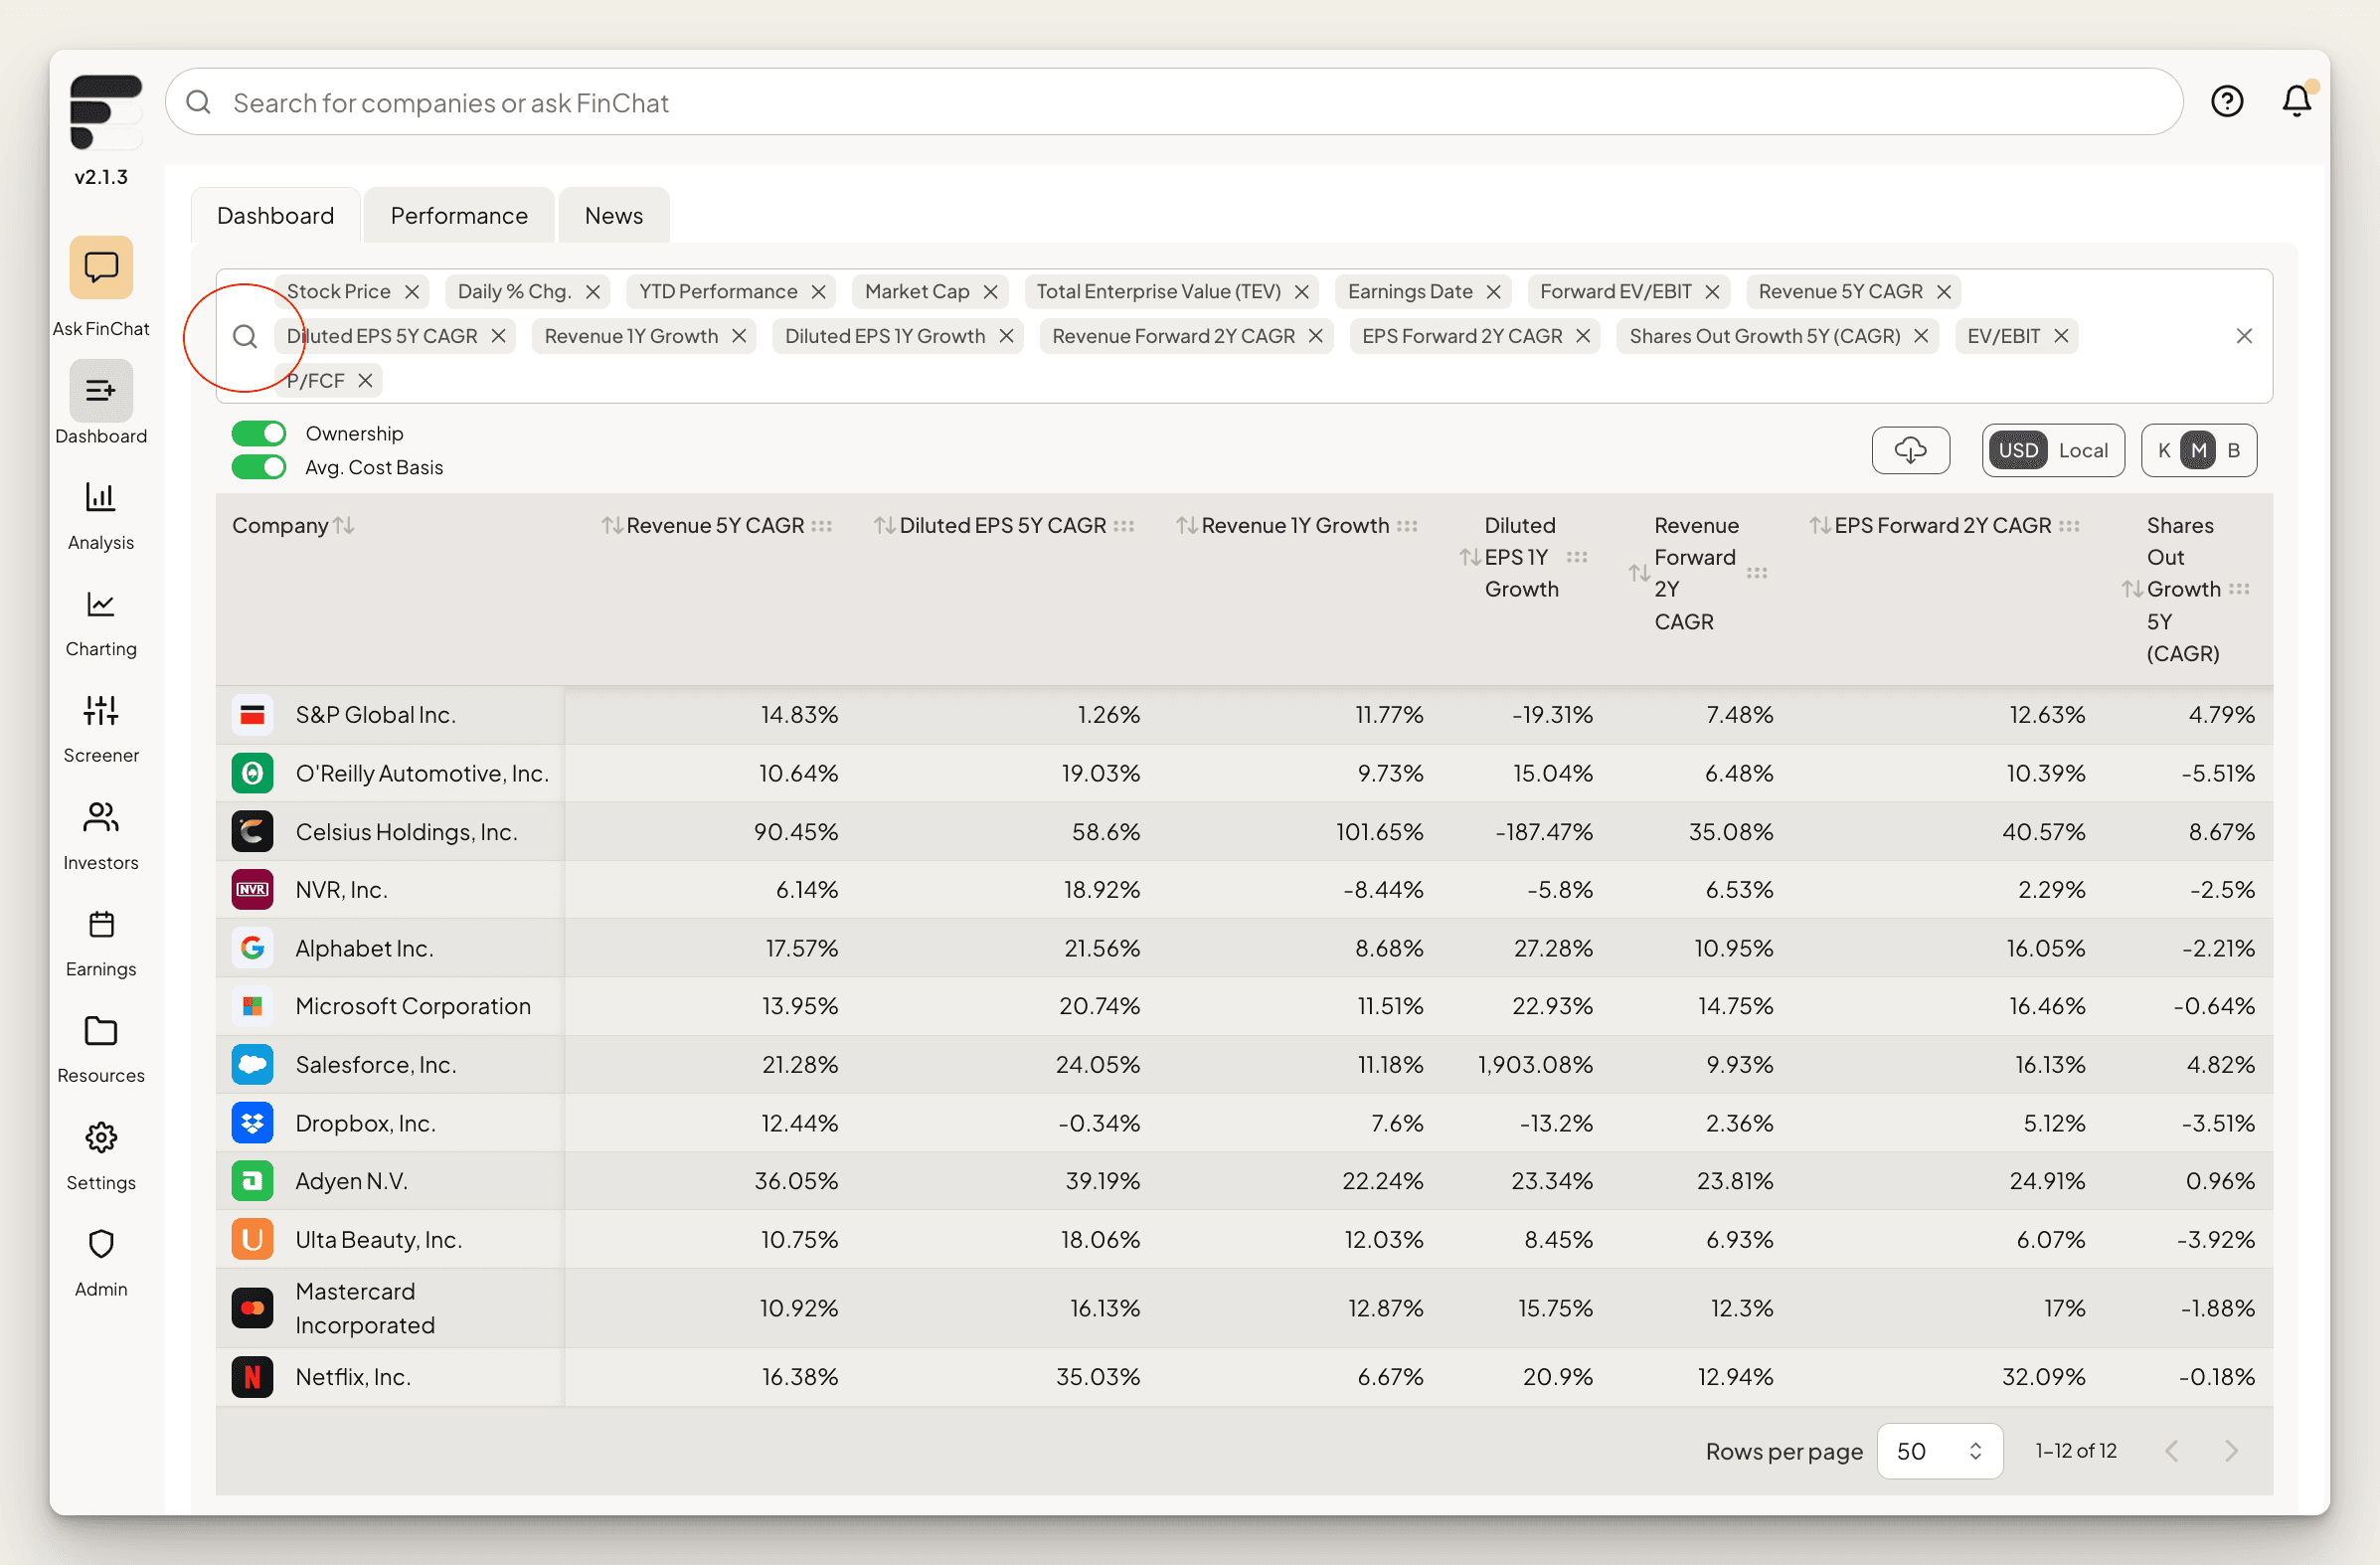Toggle the Avg. Cost Basis switch

pyautogui.click(x=259, y=467)
